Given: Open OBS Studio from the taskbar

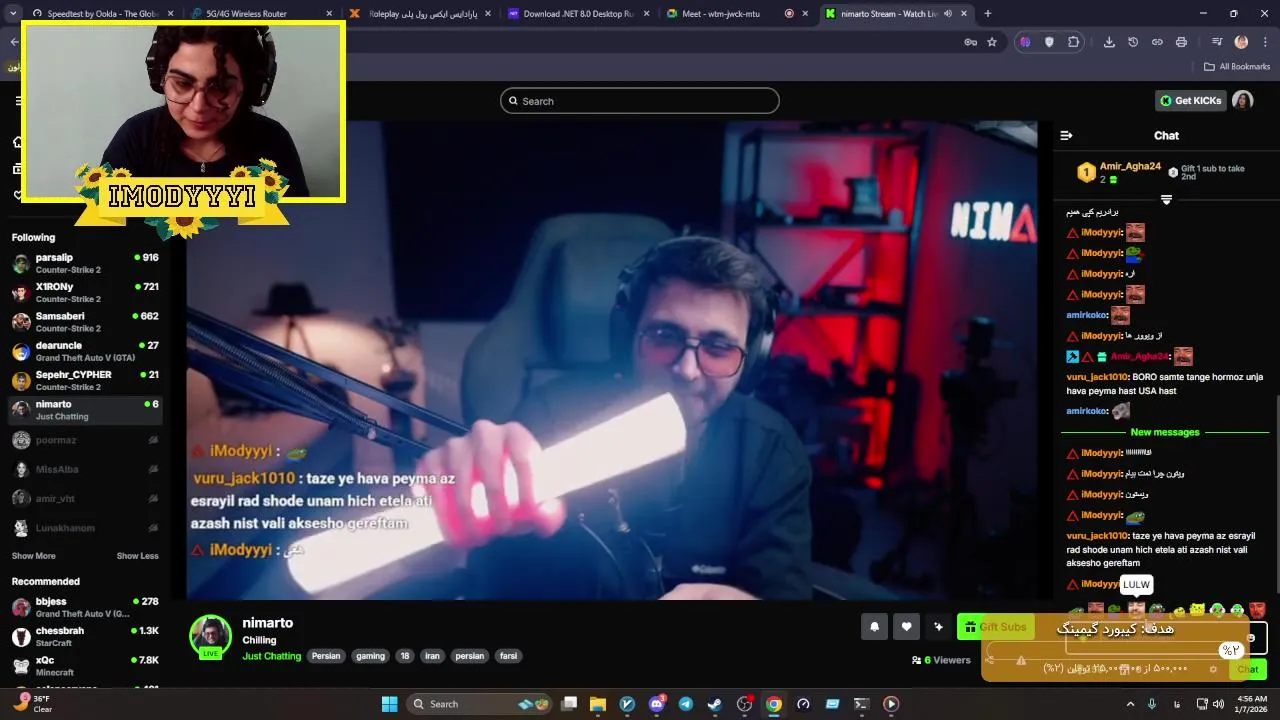Looking at the screenshot, I should tap(744, 704).
